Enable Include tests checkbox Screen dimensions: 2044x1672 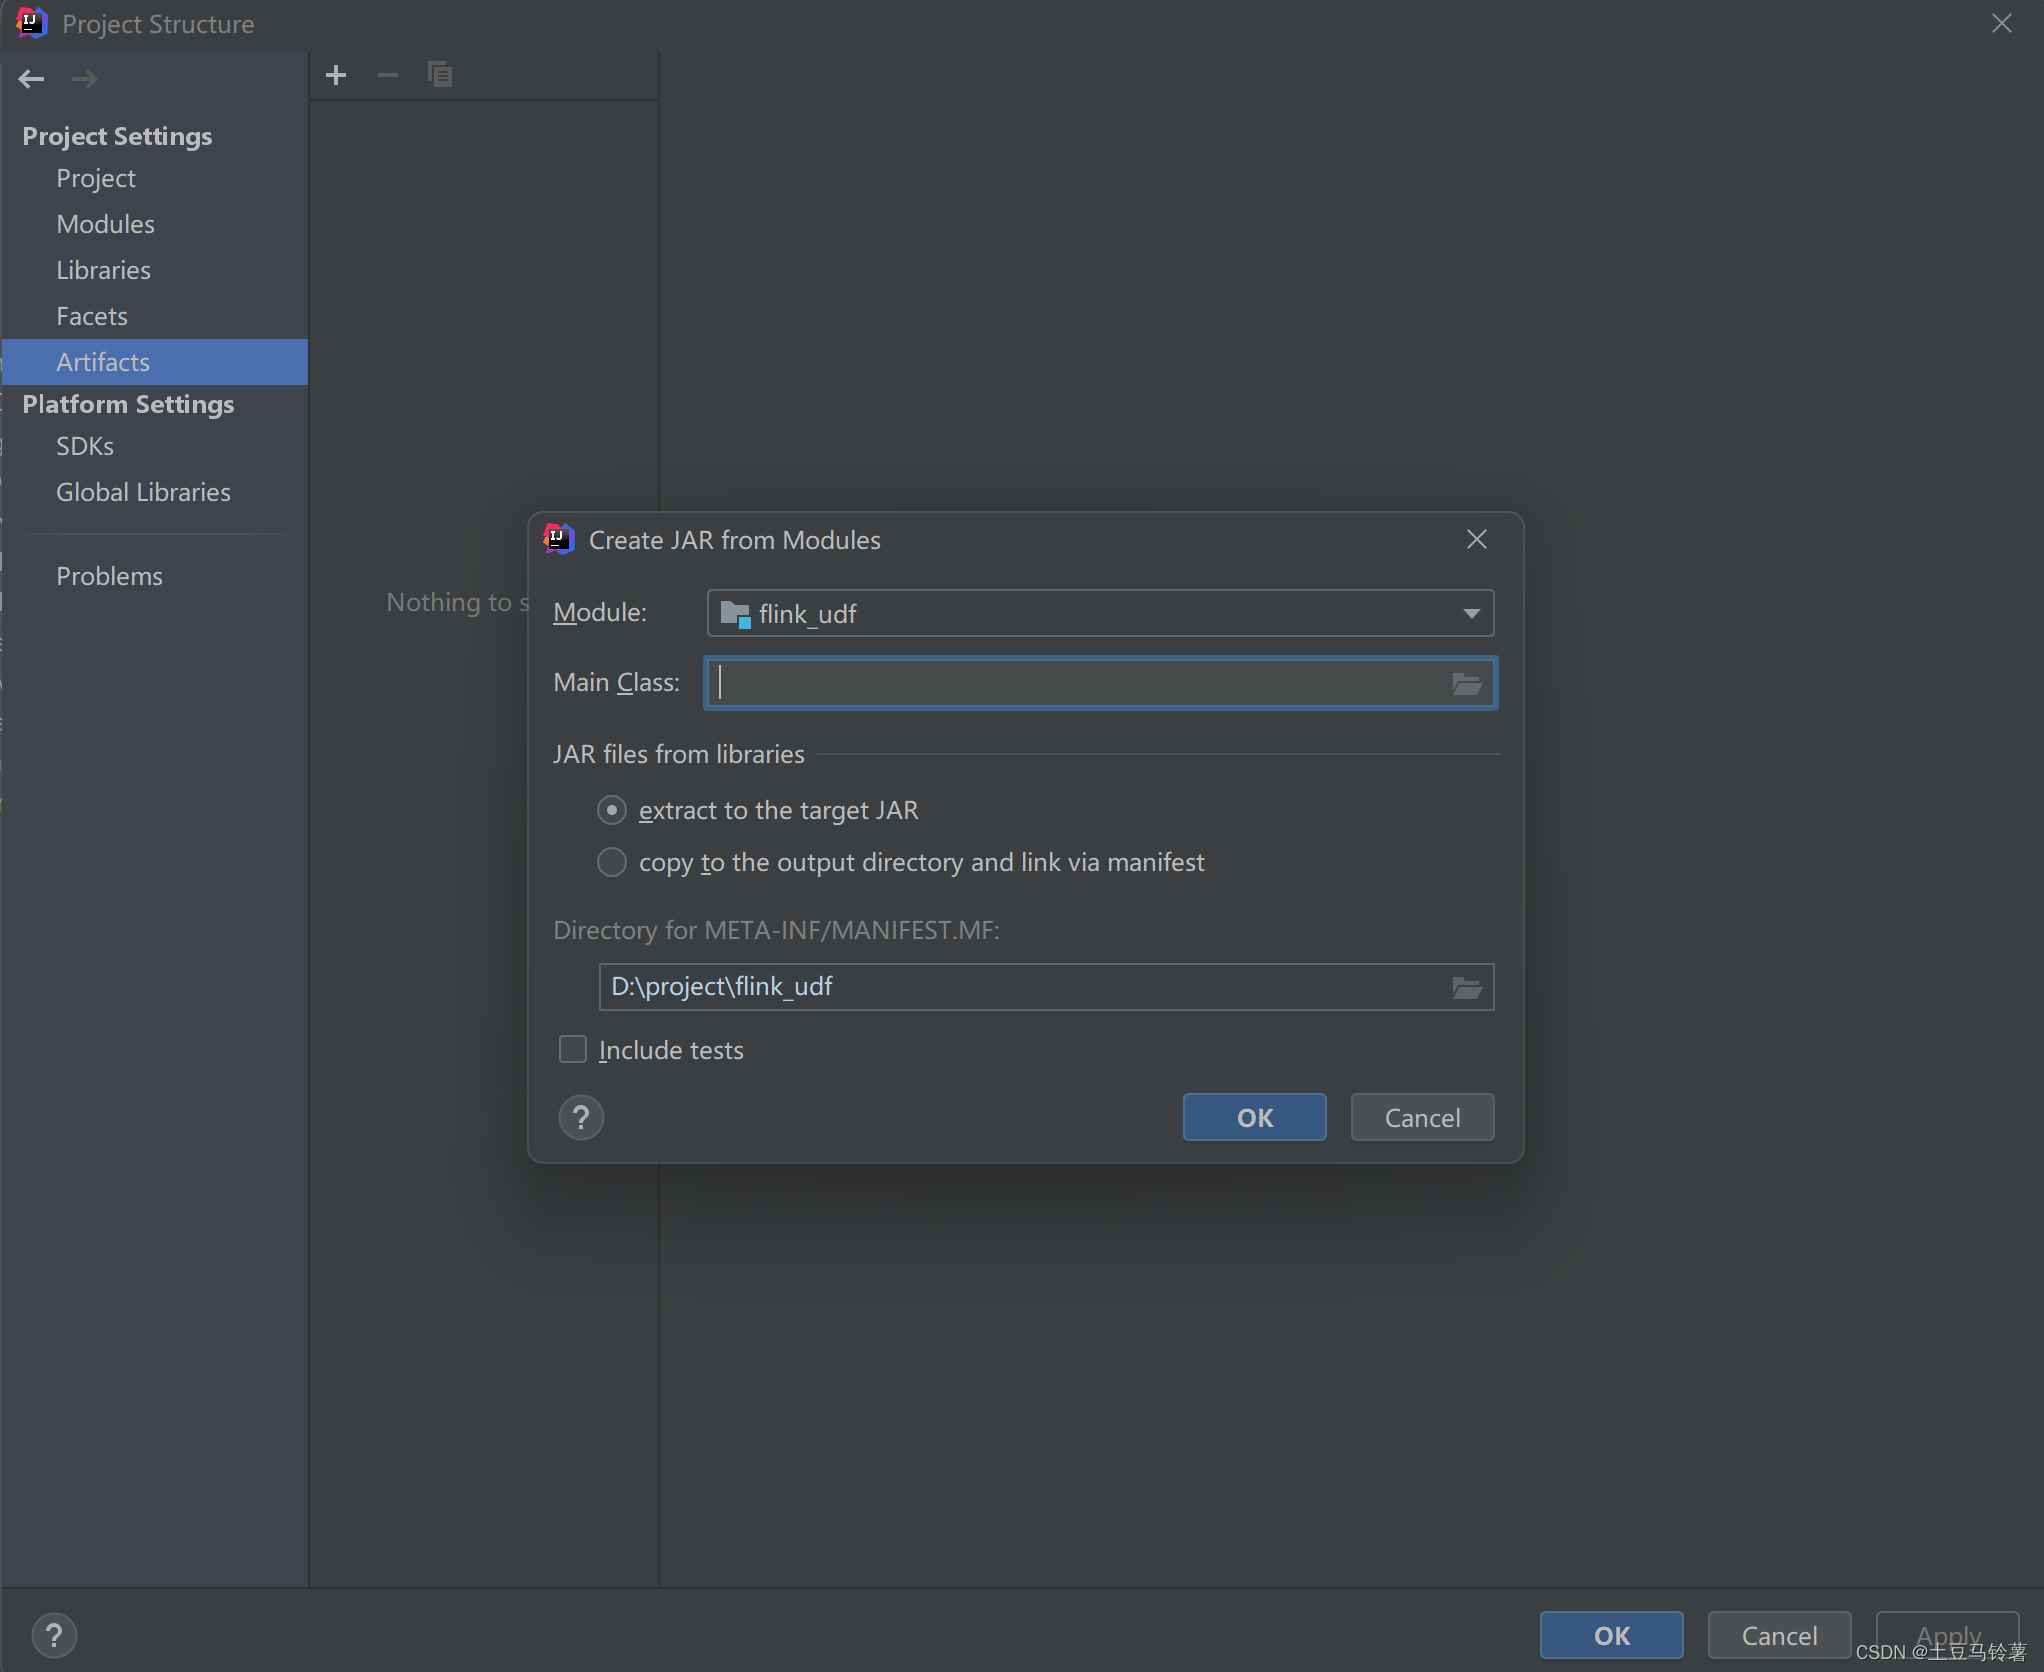573,1050
